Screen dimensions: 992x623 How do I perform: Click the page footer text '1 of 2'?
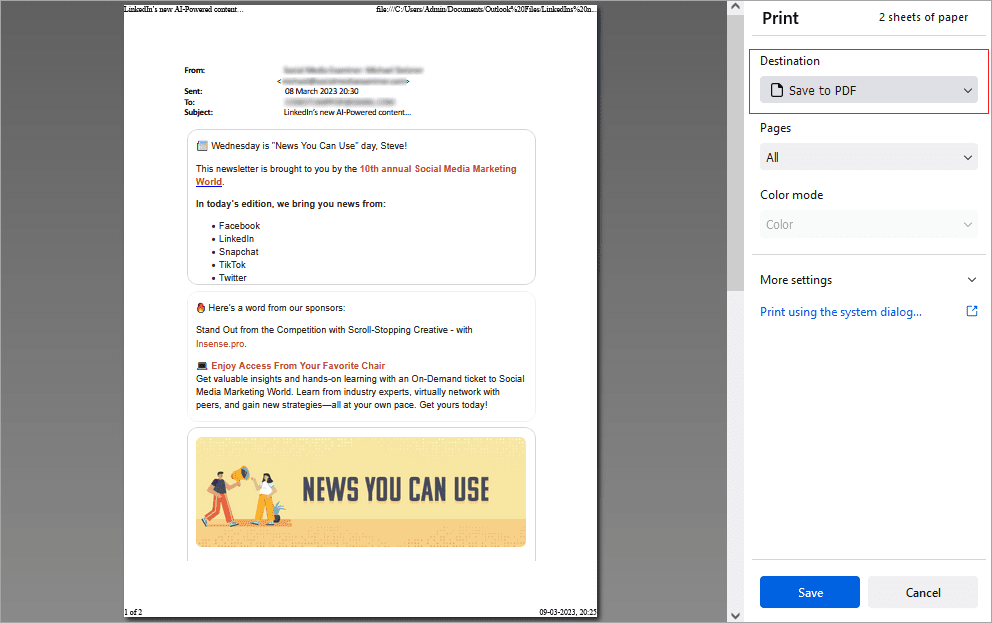pos(133,612)
